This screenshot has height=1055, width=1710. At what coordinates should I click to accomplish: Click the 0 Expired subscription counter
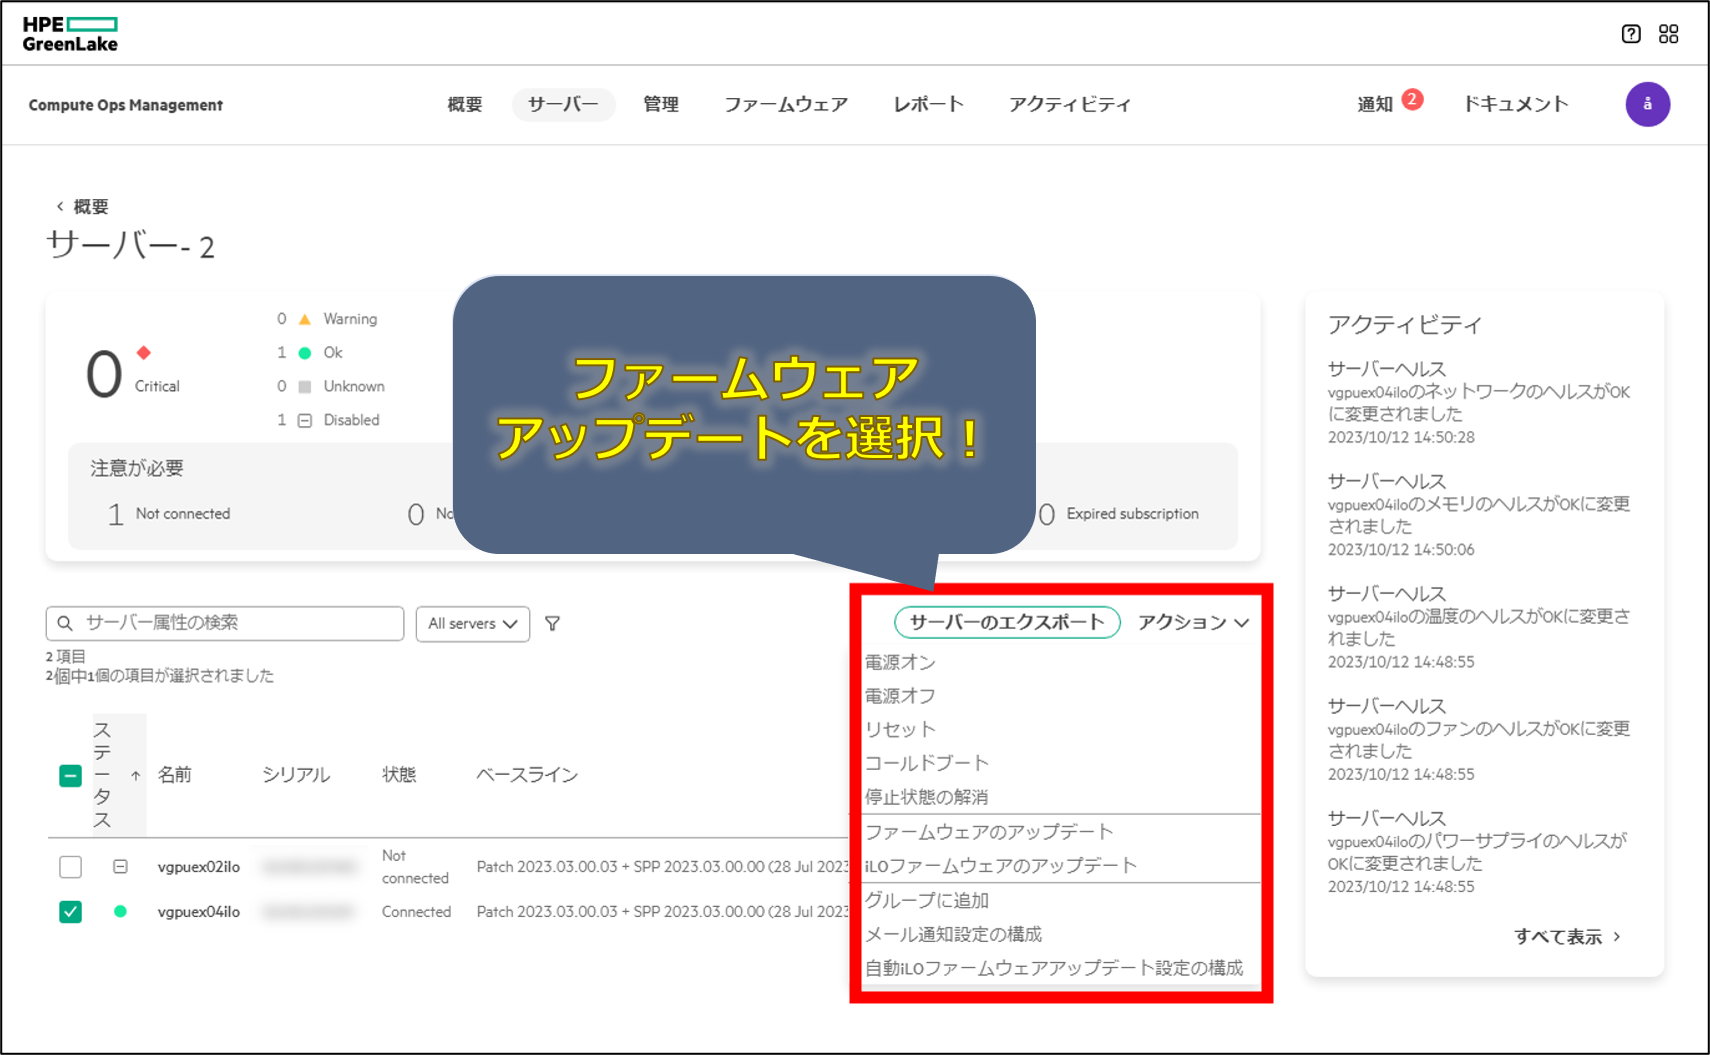(x=1118, y=514)
